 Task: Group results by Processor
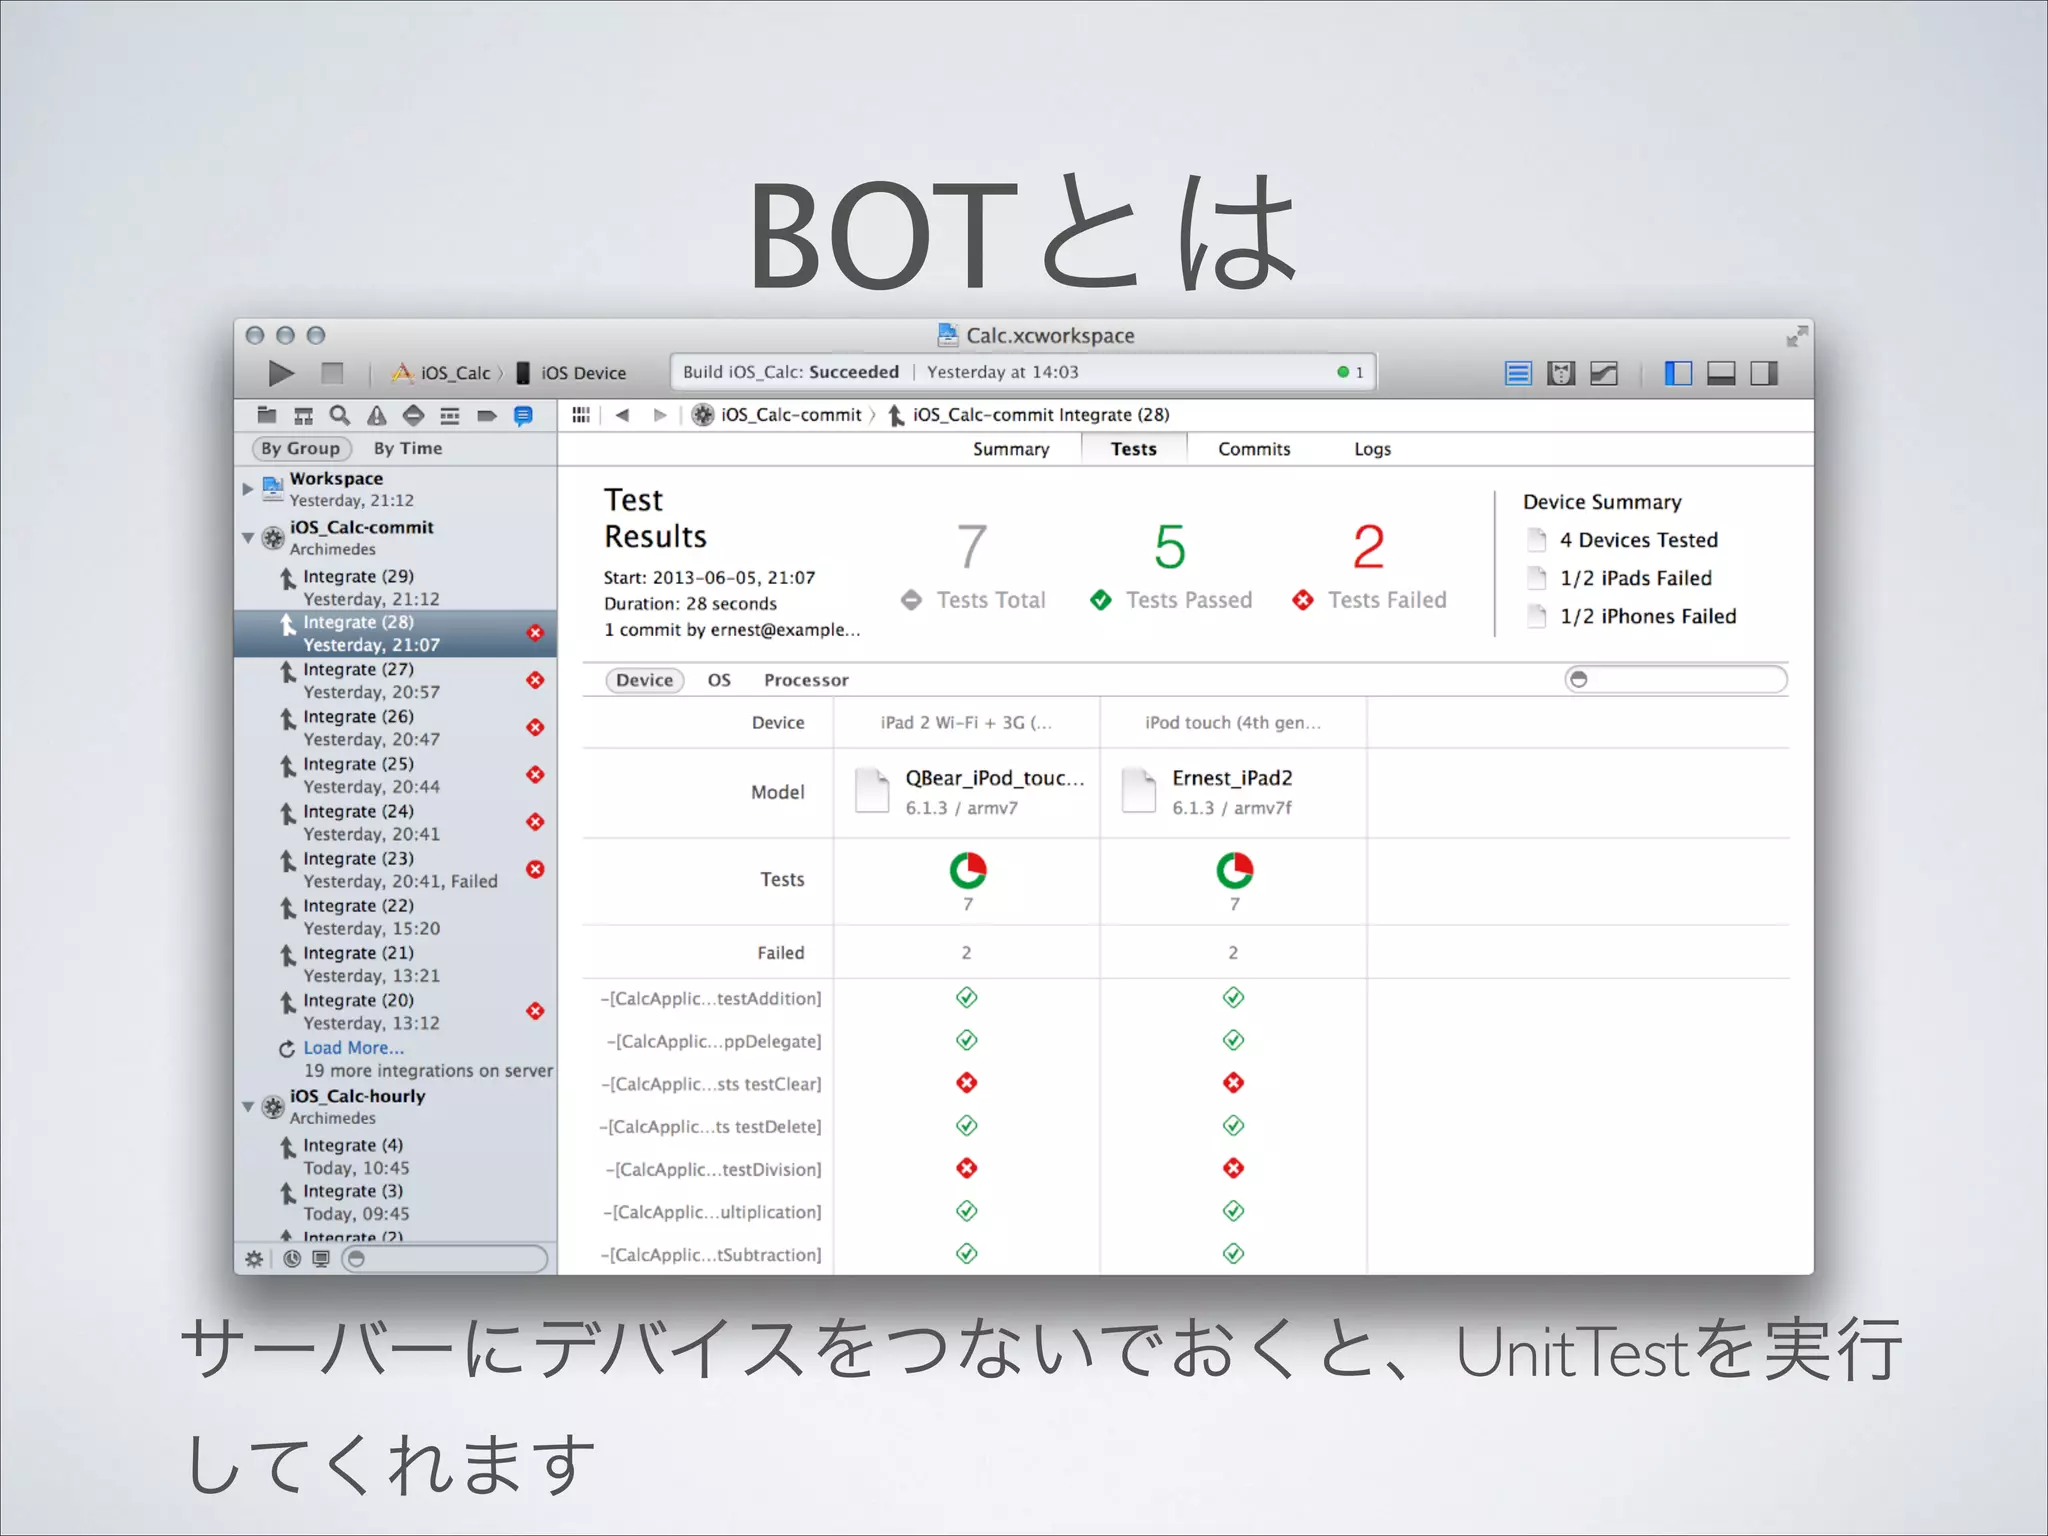click(806, 681)
